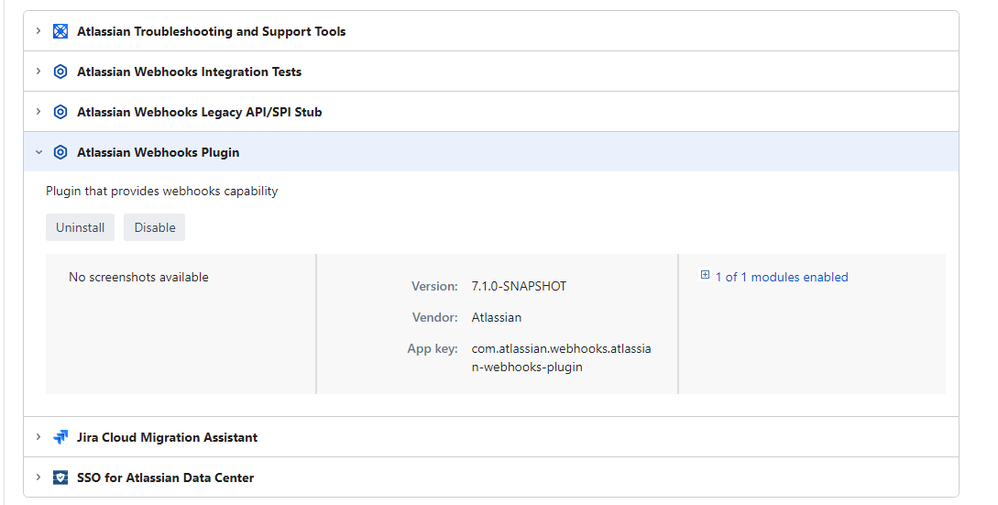Expand Atlassian Webhooks Legacy API/SPI Stub chevron
This screenshot has width=998, height=505.
coord(38,111)
